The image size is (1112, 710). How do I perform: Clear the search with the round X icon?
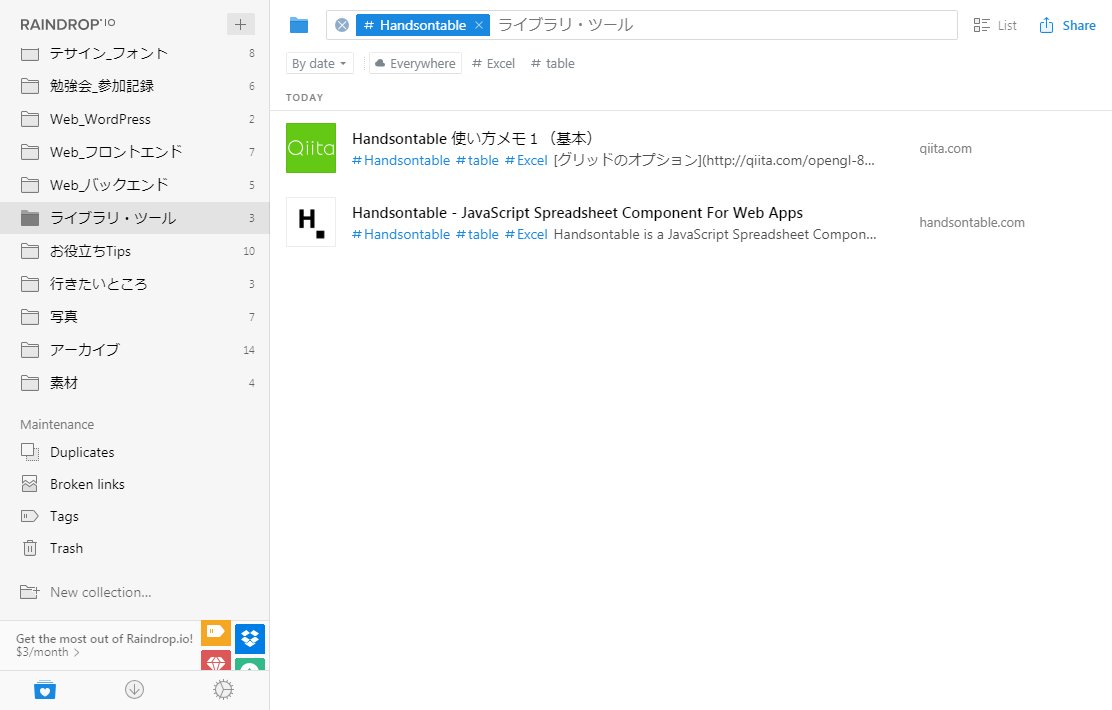342,26
